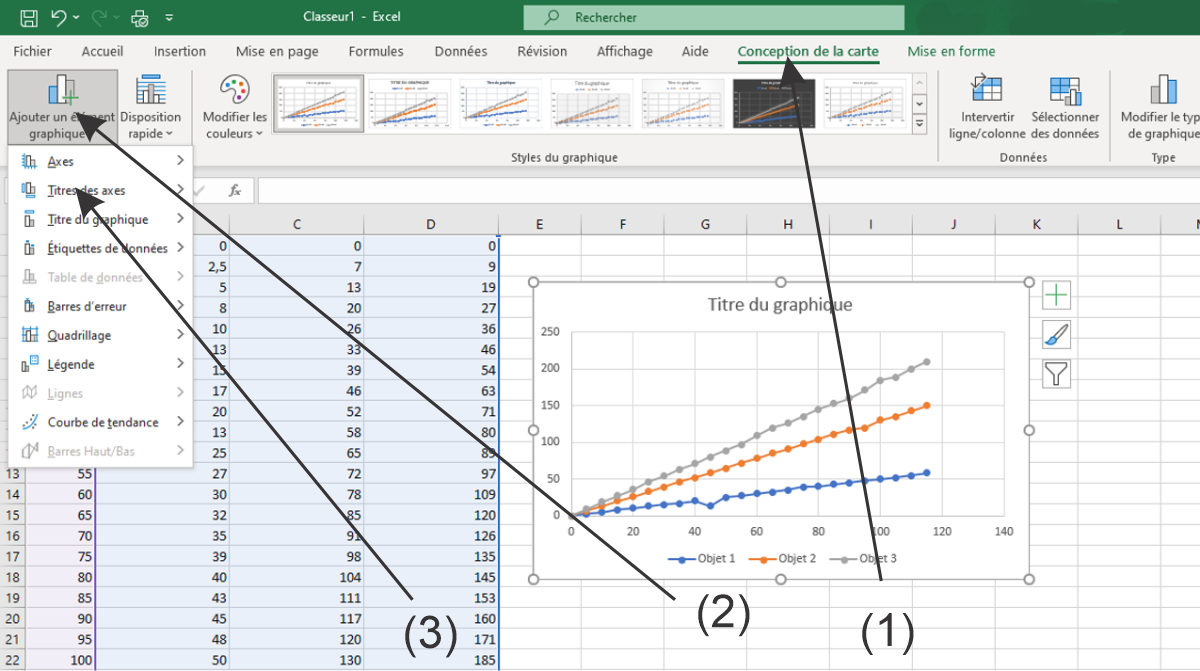Click the green plus chart elements button
The width and height of the screenshot is (1200, 671).
point(1057,295)
